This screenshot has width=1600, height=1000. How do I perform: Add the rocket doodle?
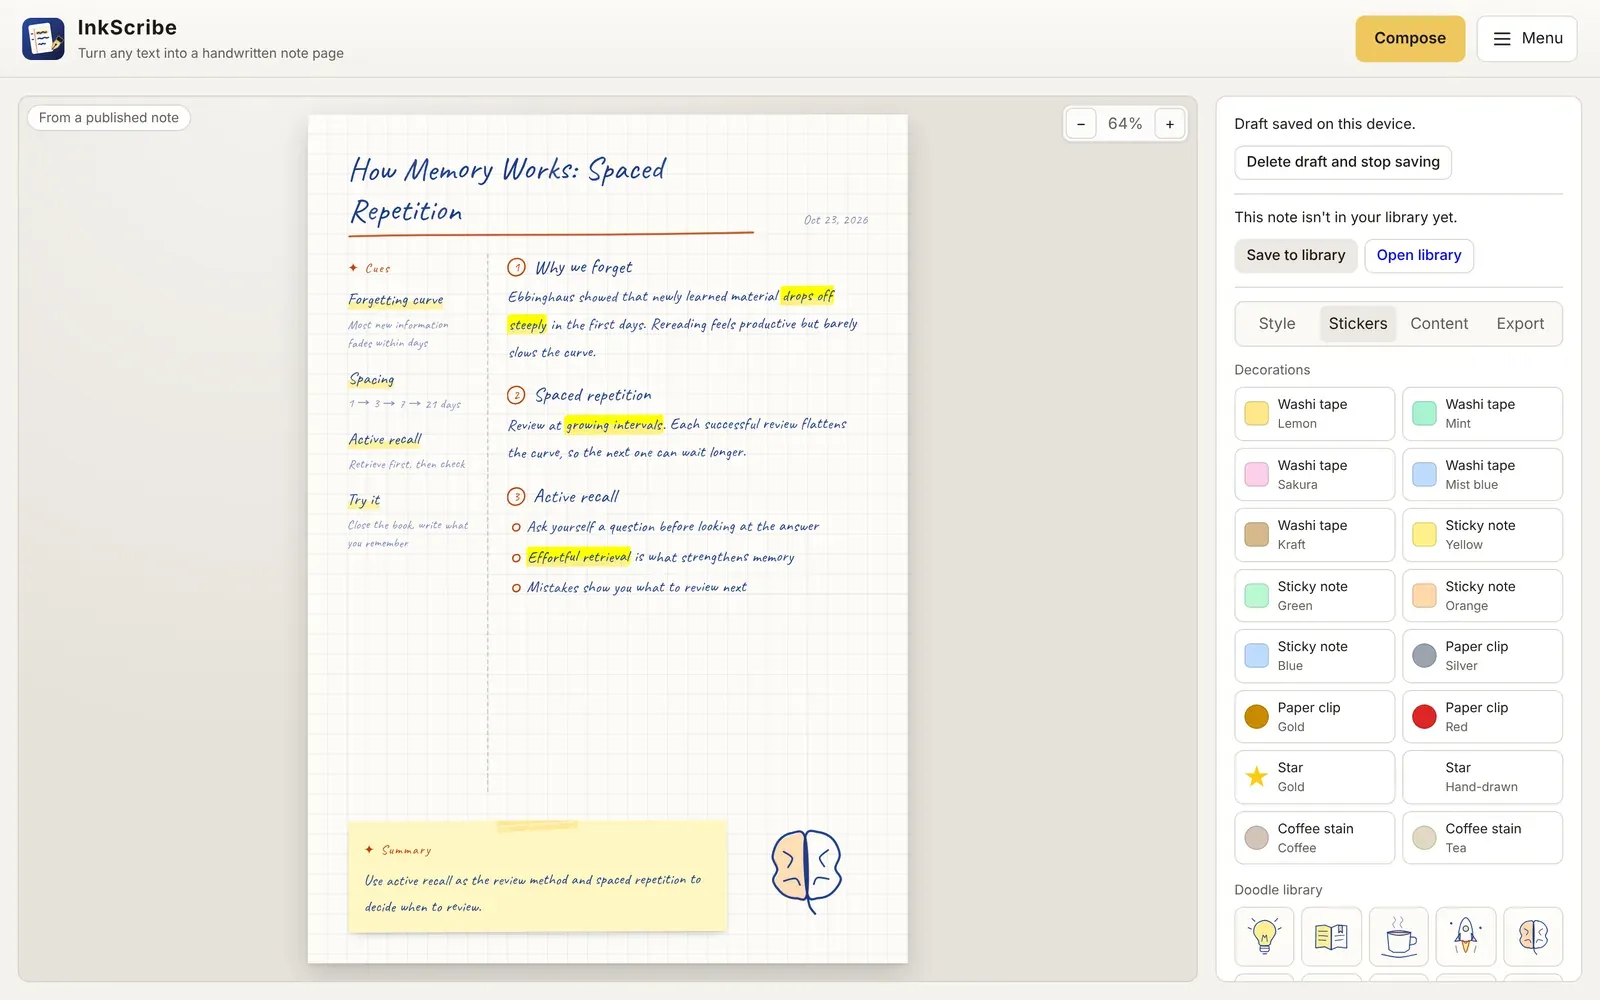pos(1466,936)
